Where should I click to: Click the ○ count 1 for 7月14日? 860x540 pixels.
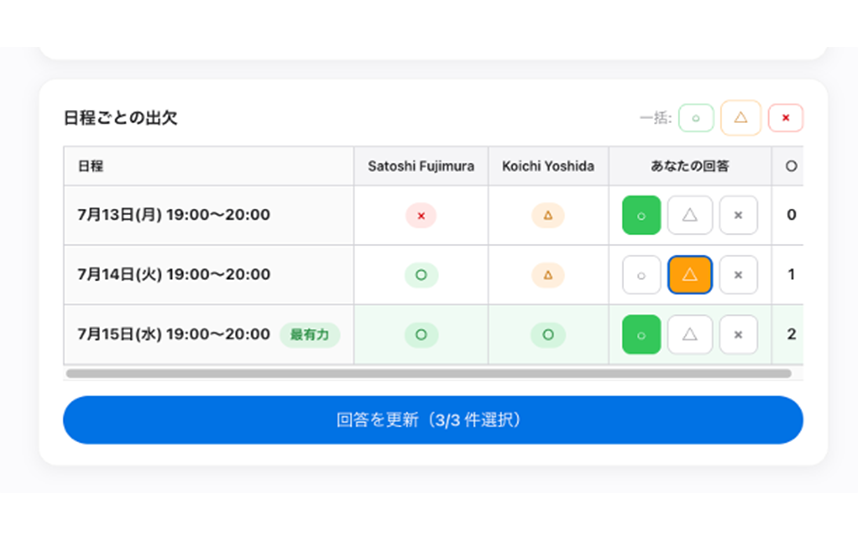791,275
